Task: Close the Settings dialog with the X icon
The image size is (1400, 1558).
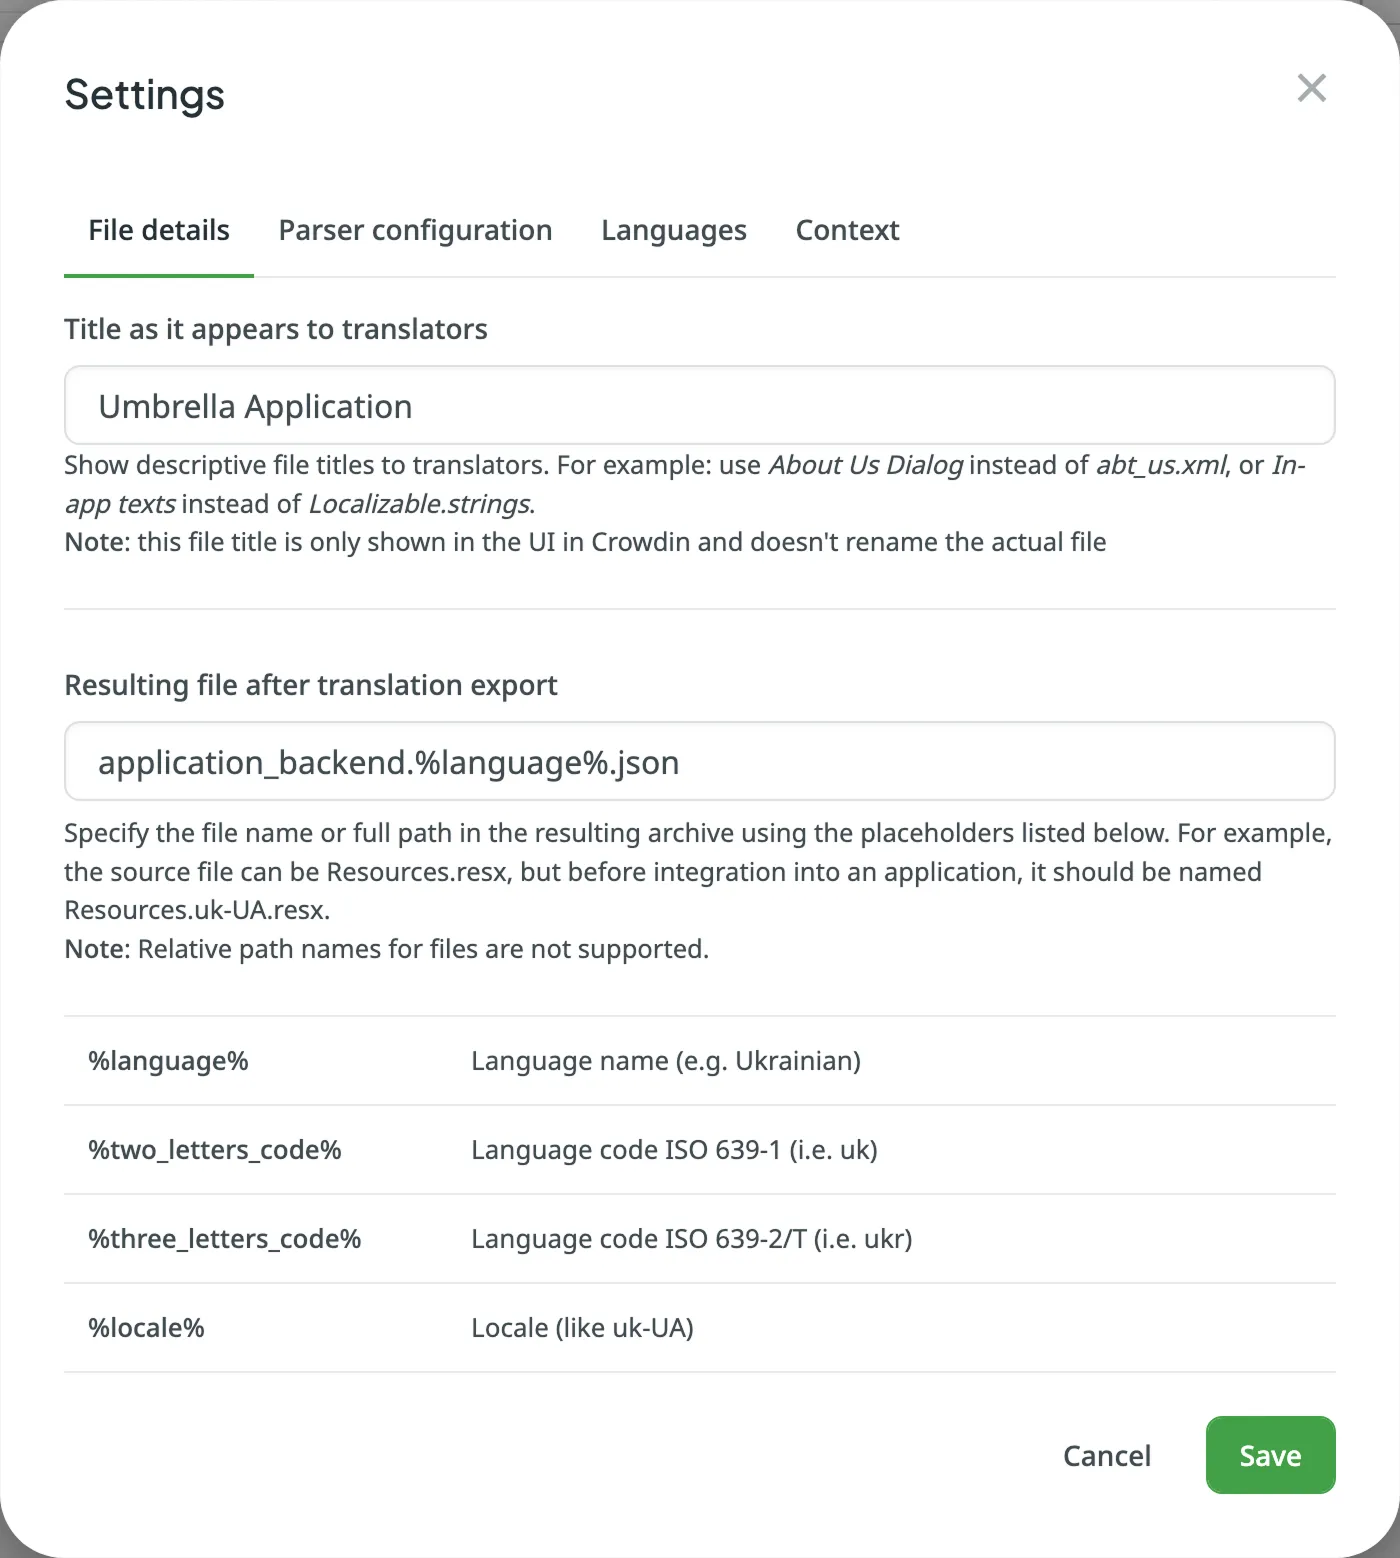Action: (1311, 89)
